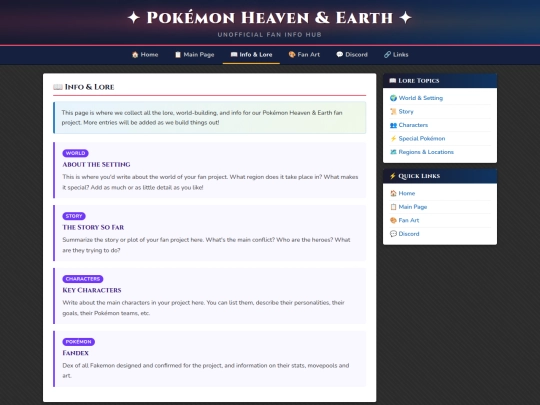Screen dimensions: 540x405
Task: Follow the Fan Art quick link in sidebar
Action: coord(409,220)
